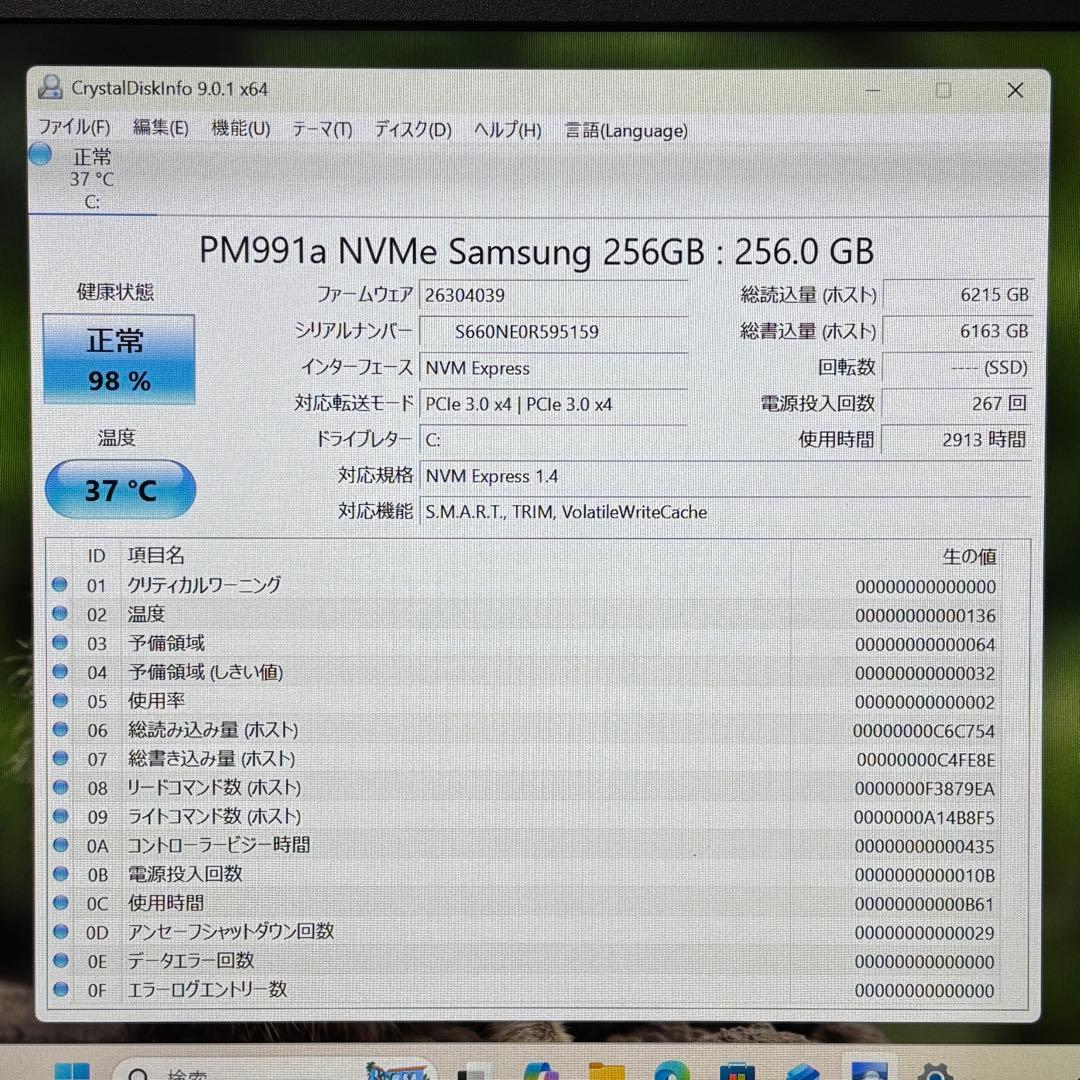Image resolution: width=1080 pixels, height=1080 pixels.
Task: Click the blue dot on the 温度 attribute row
Action: point(61,614)
